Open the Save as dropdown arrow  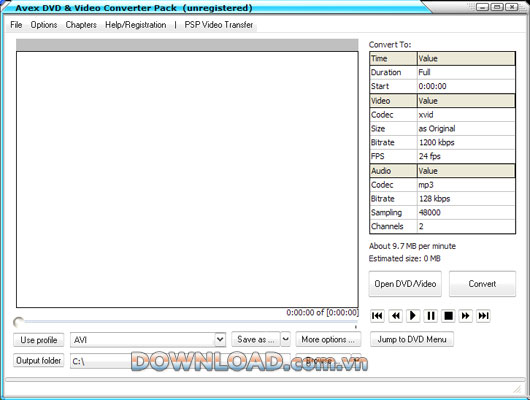tap(285, 339)
